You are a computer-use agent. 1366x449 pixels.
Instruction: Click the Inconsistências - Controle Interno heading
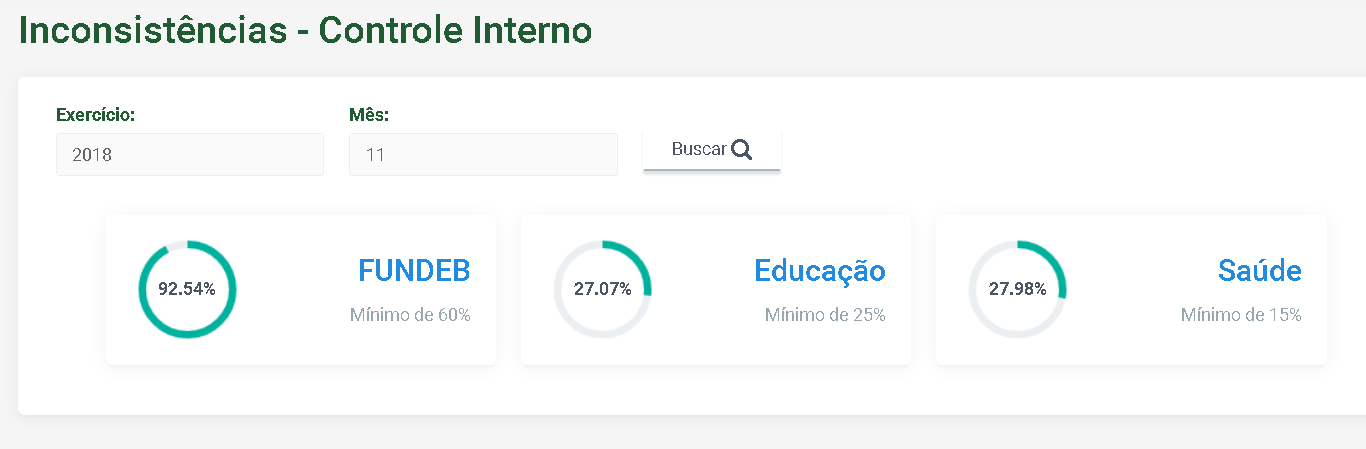click(x=306, y=30)
